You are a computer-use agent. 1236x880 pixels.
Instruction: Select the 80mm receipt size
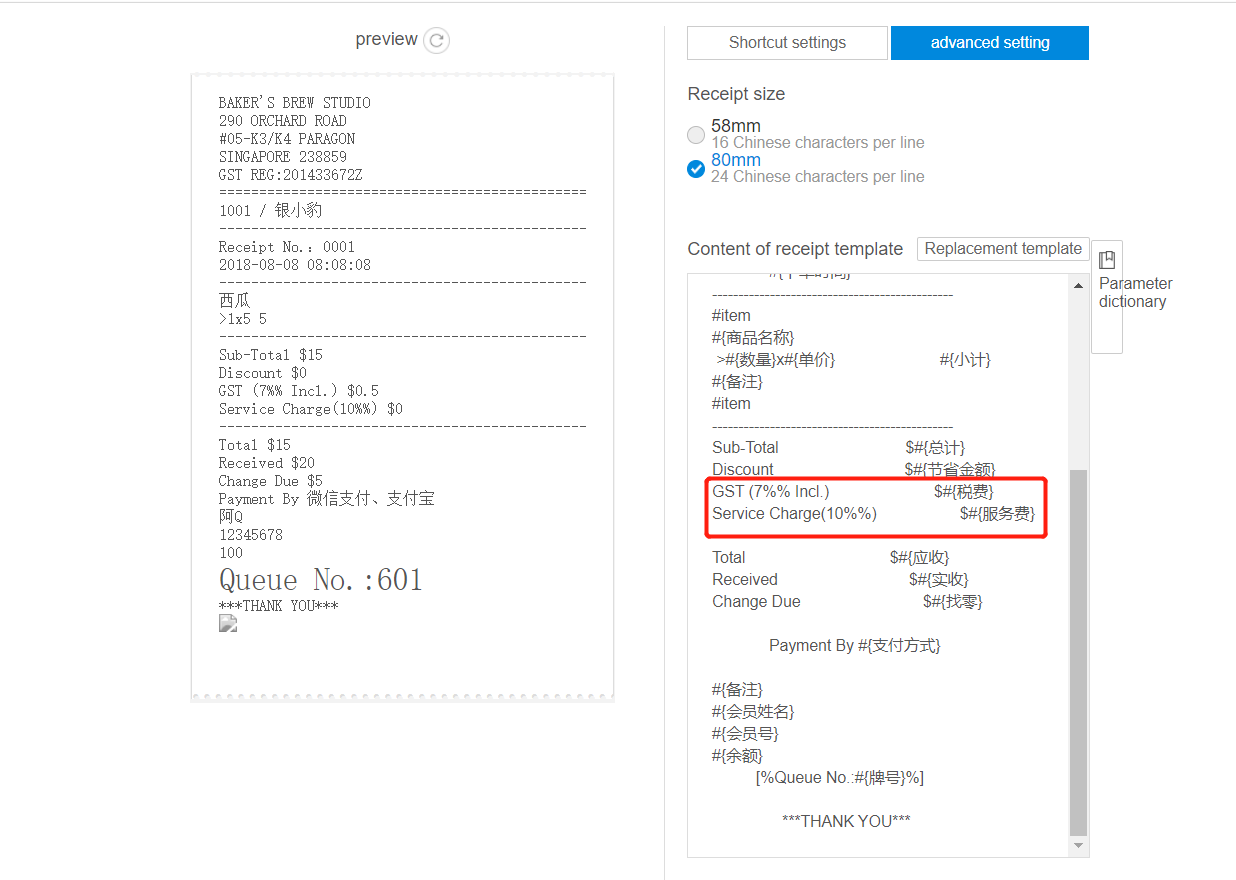click(x=696, y=169)
